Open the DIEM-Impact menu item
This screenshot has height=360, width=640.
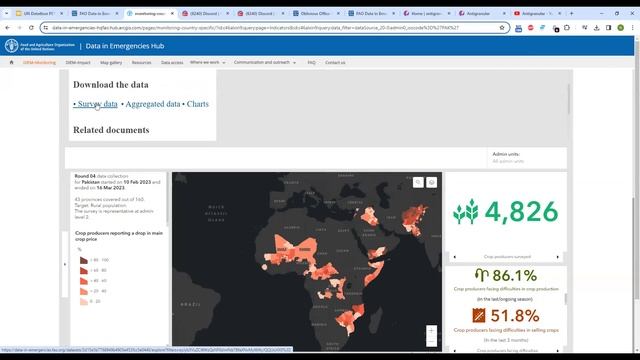coord(78,62)
